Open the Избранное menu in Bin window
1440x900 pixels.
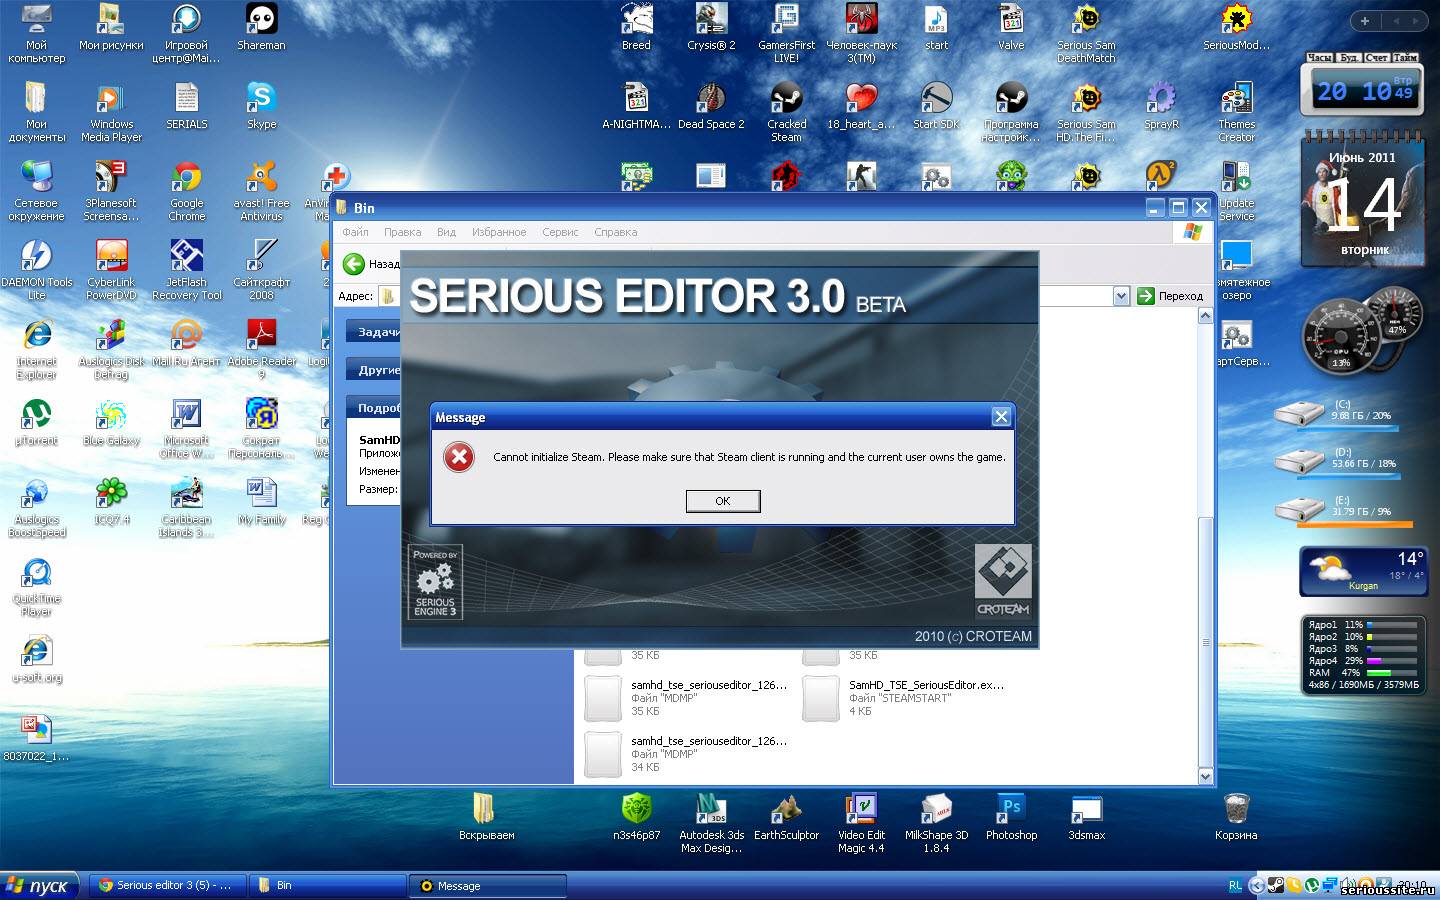pyautogui.click(x=499, y=232)
